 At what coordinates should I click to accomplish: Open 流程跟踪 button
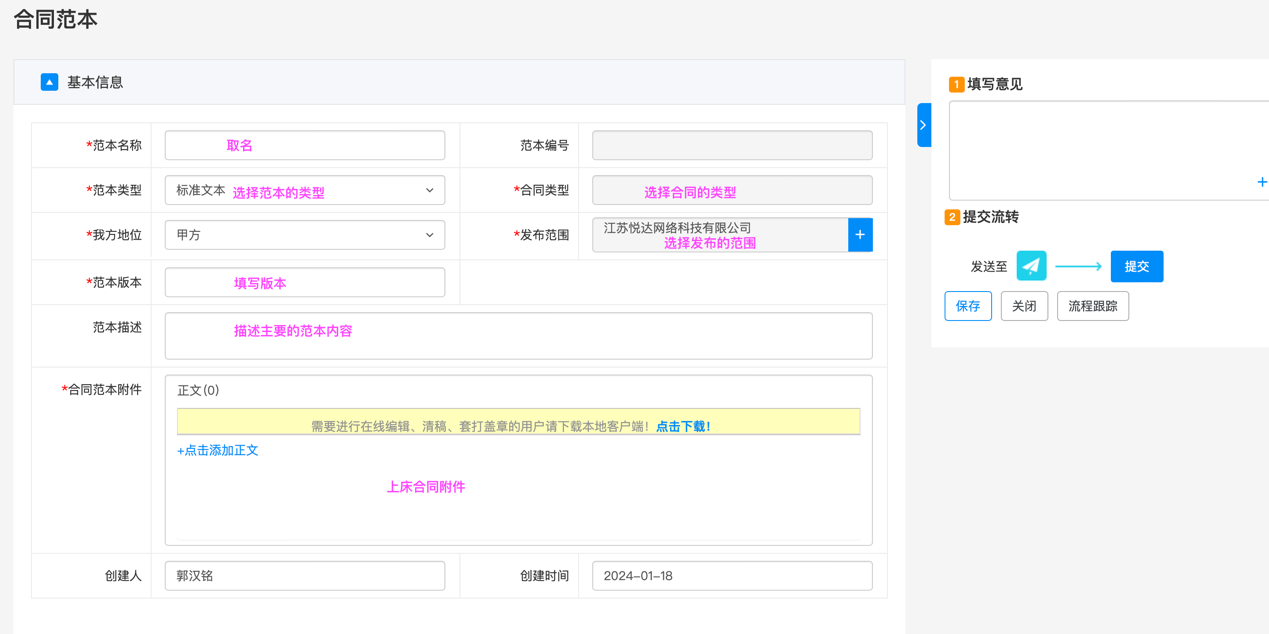(x=1092, y=306)
